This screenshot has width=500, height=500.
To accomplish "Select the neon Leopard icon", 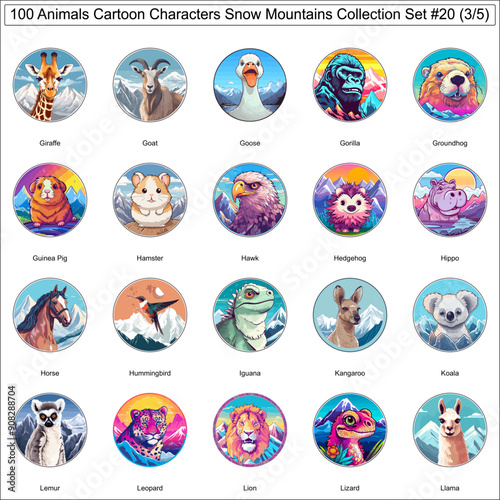I will [x=150, y=430].
